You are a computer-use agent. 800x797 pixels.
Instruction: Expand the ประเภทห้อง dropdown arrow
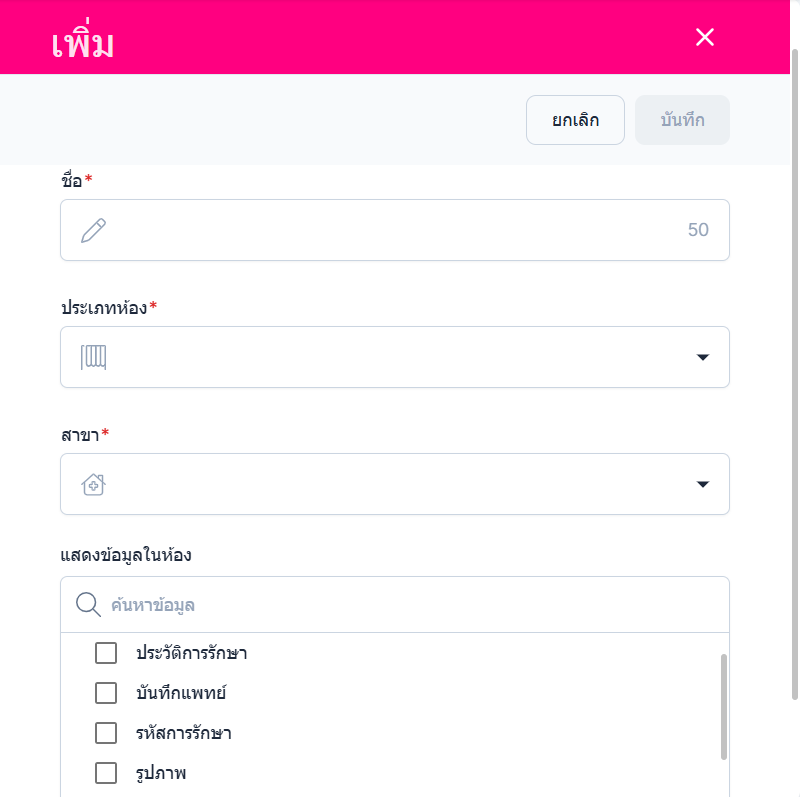click(x=702, y=357)
